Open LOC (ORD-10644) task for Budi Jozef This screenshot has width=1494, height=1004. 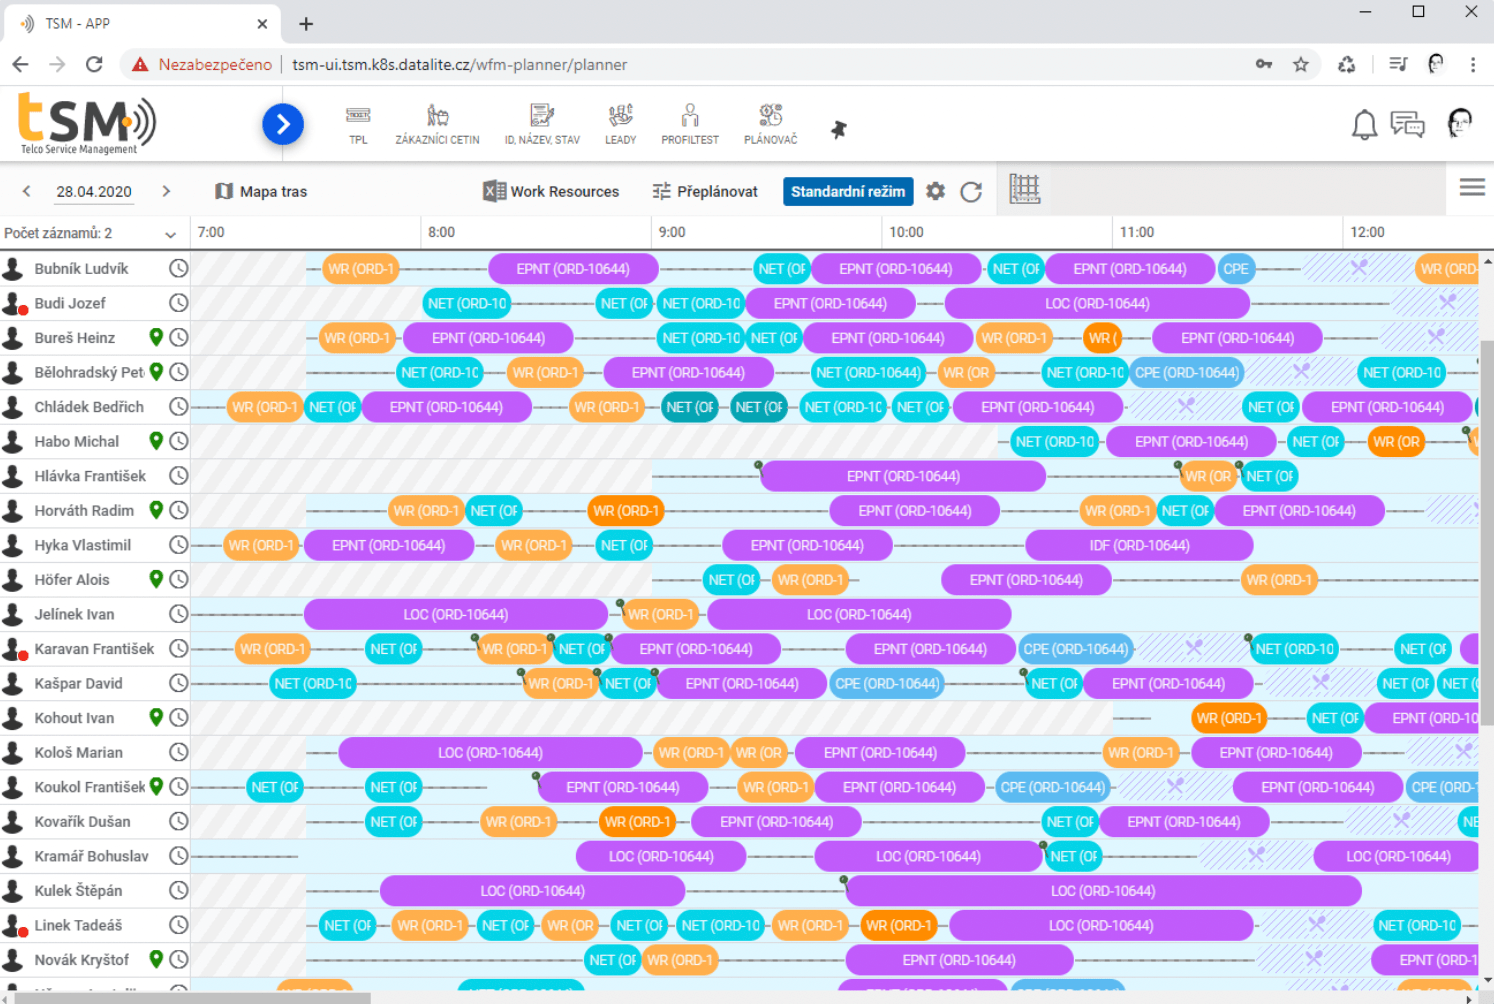click(1097, 303)
